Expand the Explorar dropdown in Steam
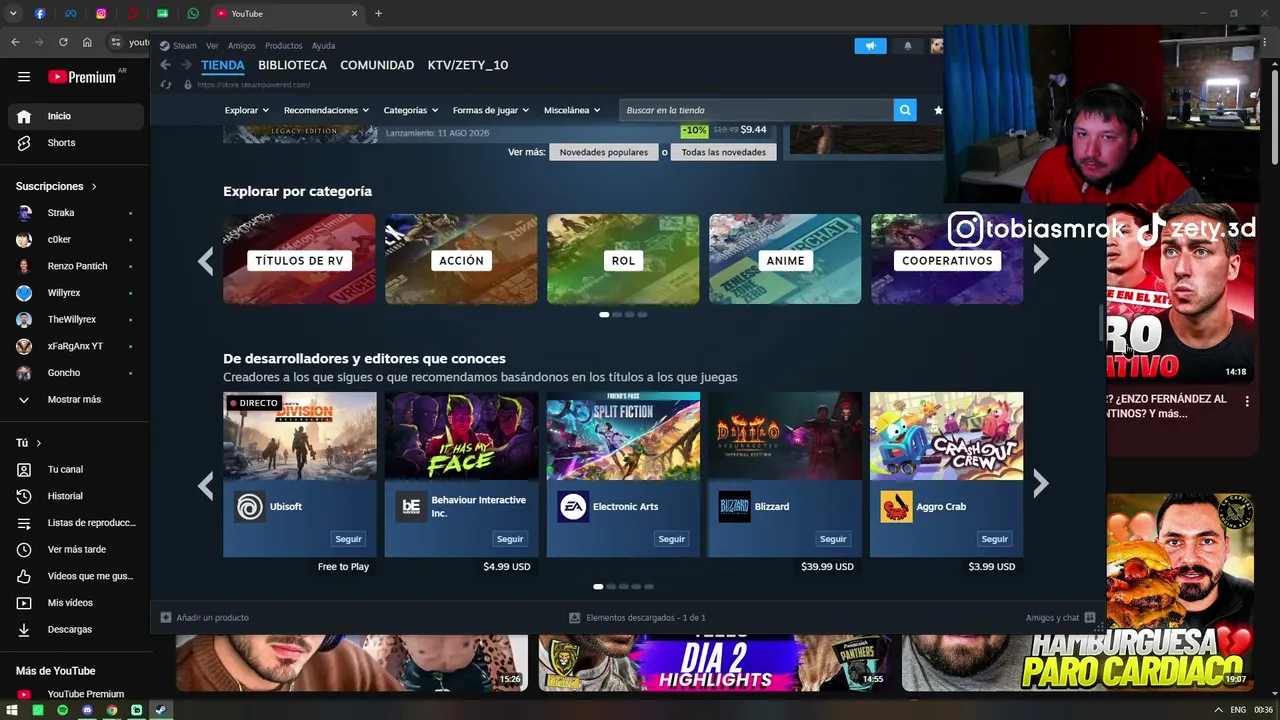This screenshot has width=1280, height=720. point(247,110)
